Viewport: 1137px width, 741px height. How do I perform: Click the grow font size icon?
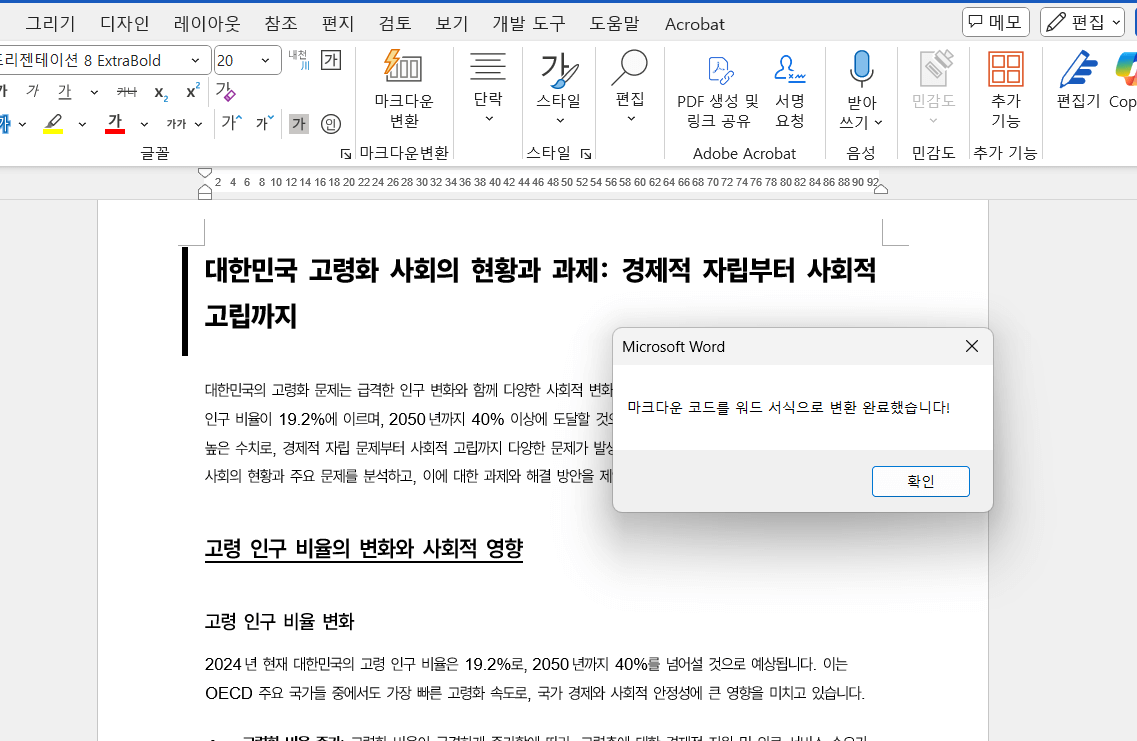pos(232,123)
